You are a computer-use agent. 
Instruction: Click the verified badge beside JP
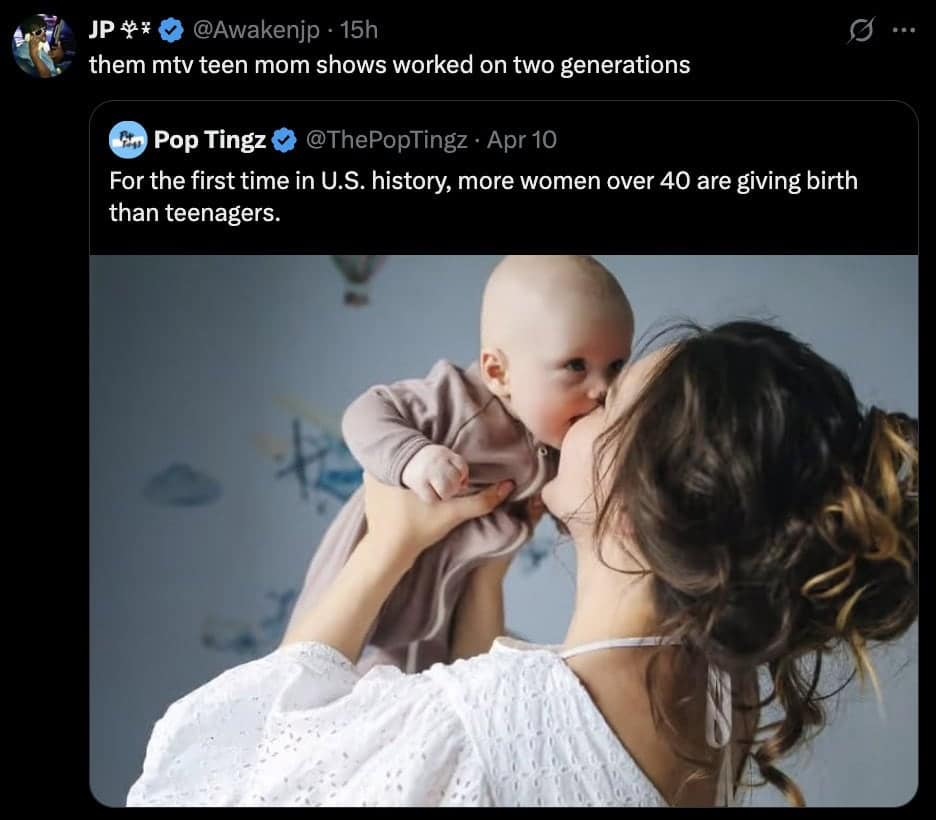pos(170,31)
